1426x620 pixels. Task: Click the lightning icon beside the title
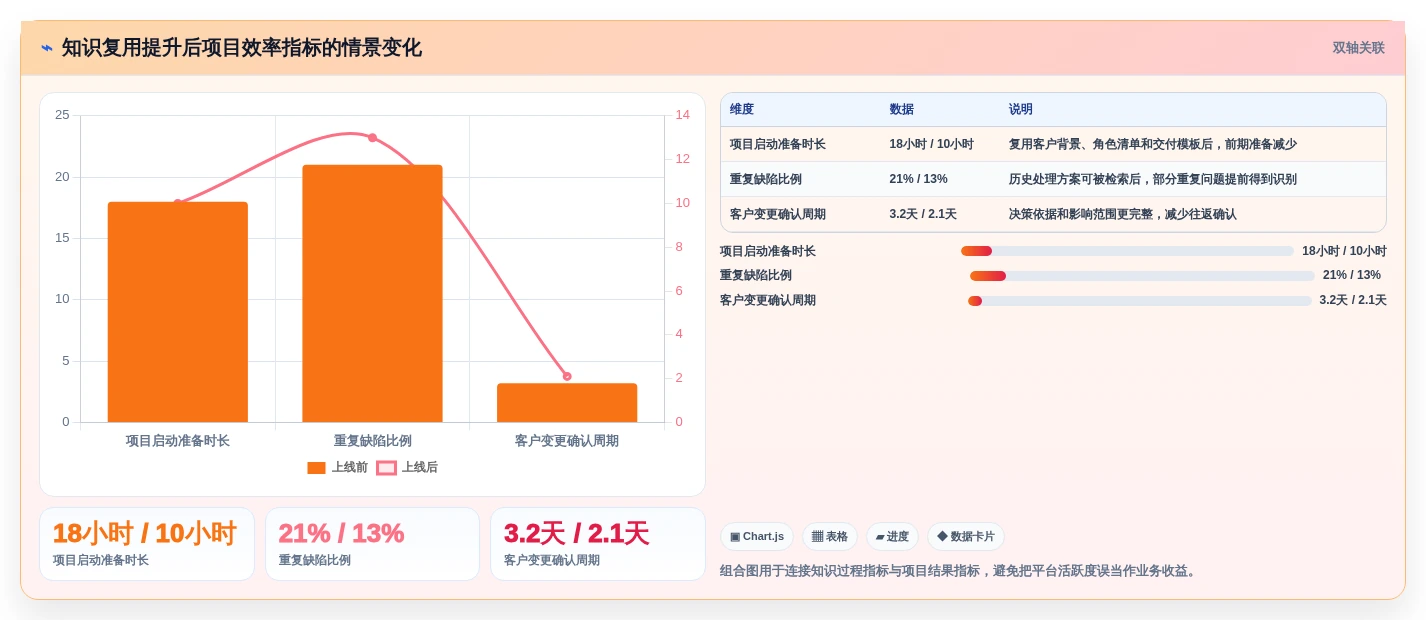pyautogui.click(x=47, y=47)
